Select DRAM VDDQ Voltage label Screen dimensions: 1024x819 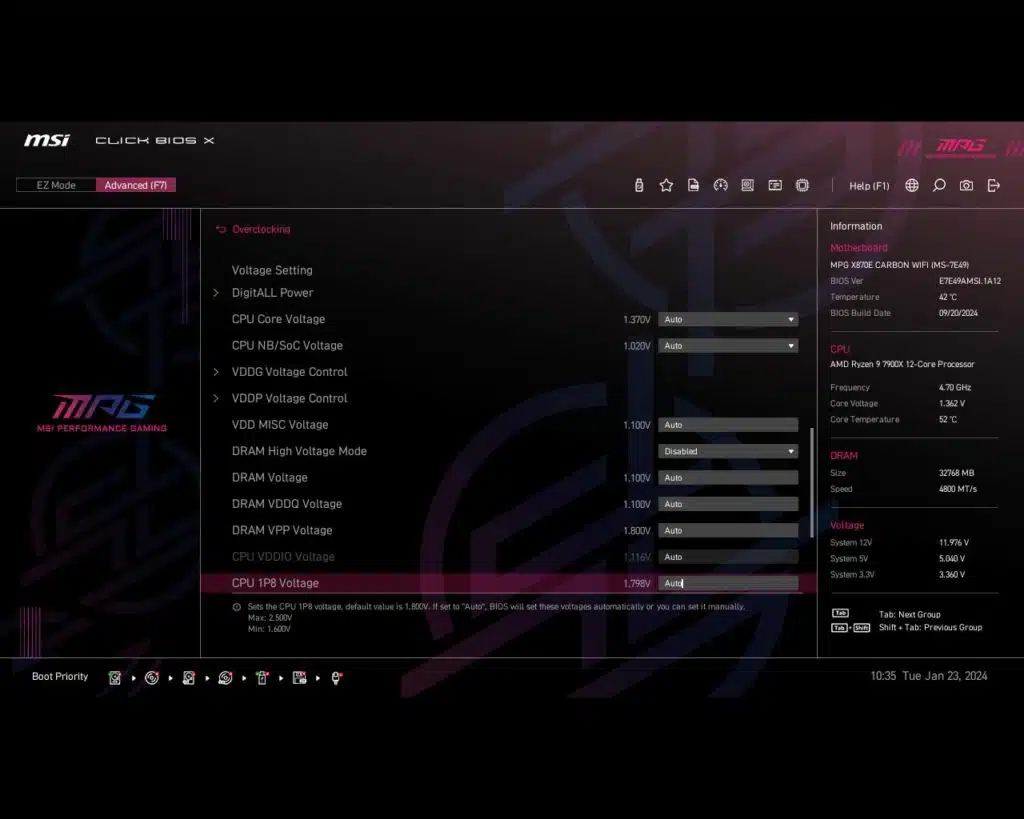coord(287,504)
